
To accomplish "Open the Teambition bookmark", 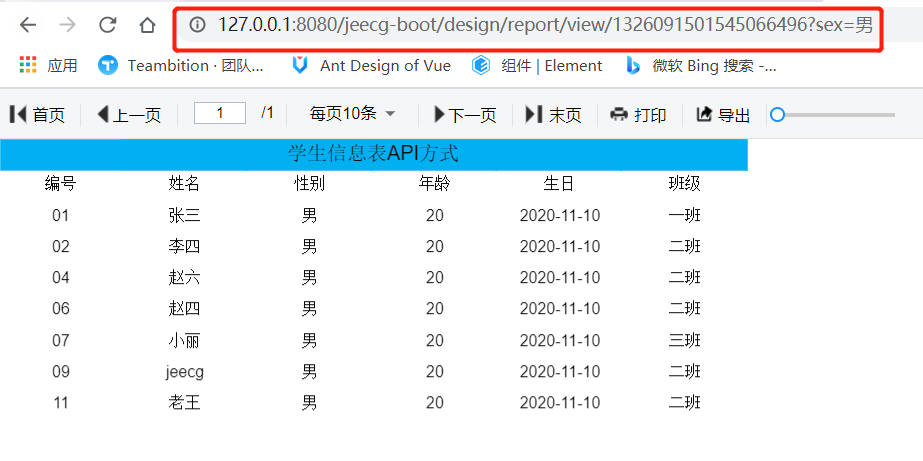I will coord(181,65).
